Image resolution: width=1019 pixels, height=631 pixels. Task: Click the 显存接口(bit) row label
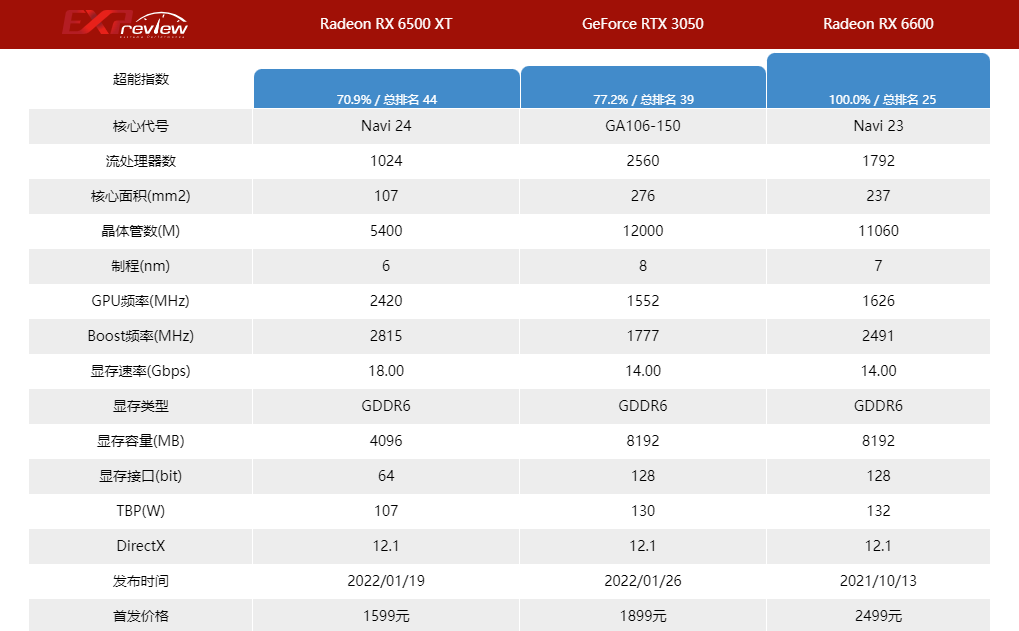(x=140, y=477)
